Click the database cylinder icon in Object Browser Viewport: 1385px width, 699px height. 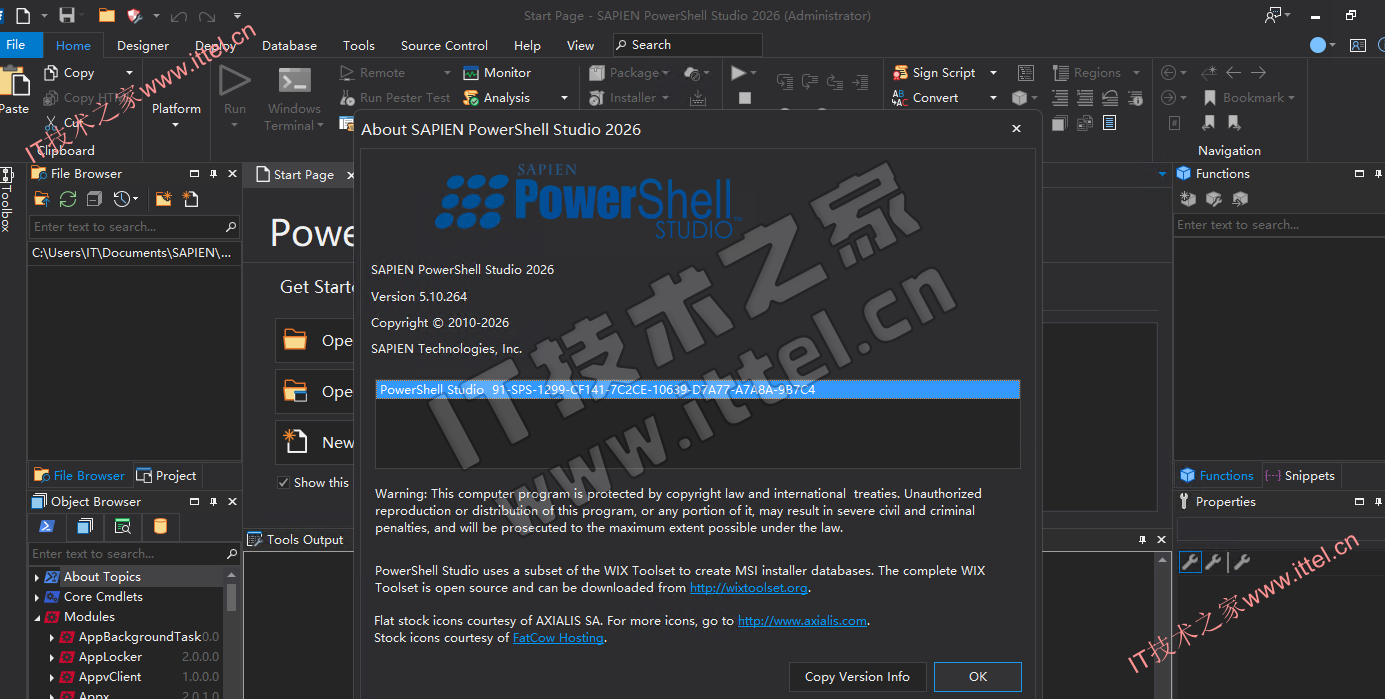[x=160, y=526]
